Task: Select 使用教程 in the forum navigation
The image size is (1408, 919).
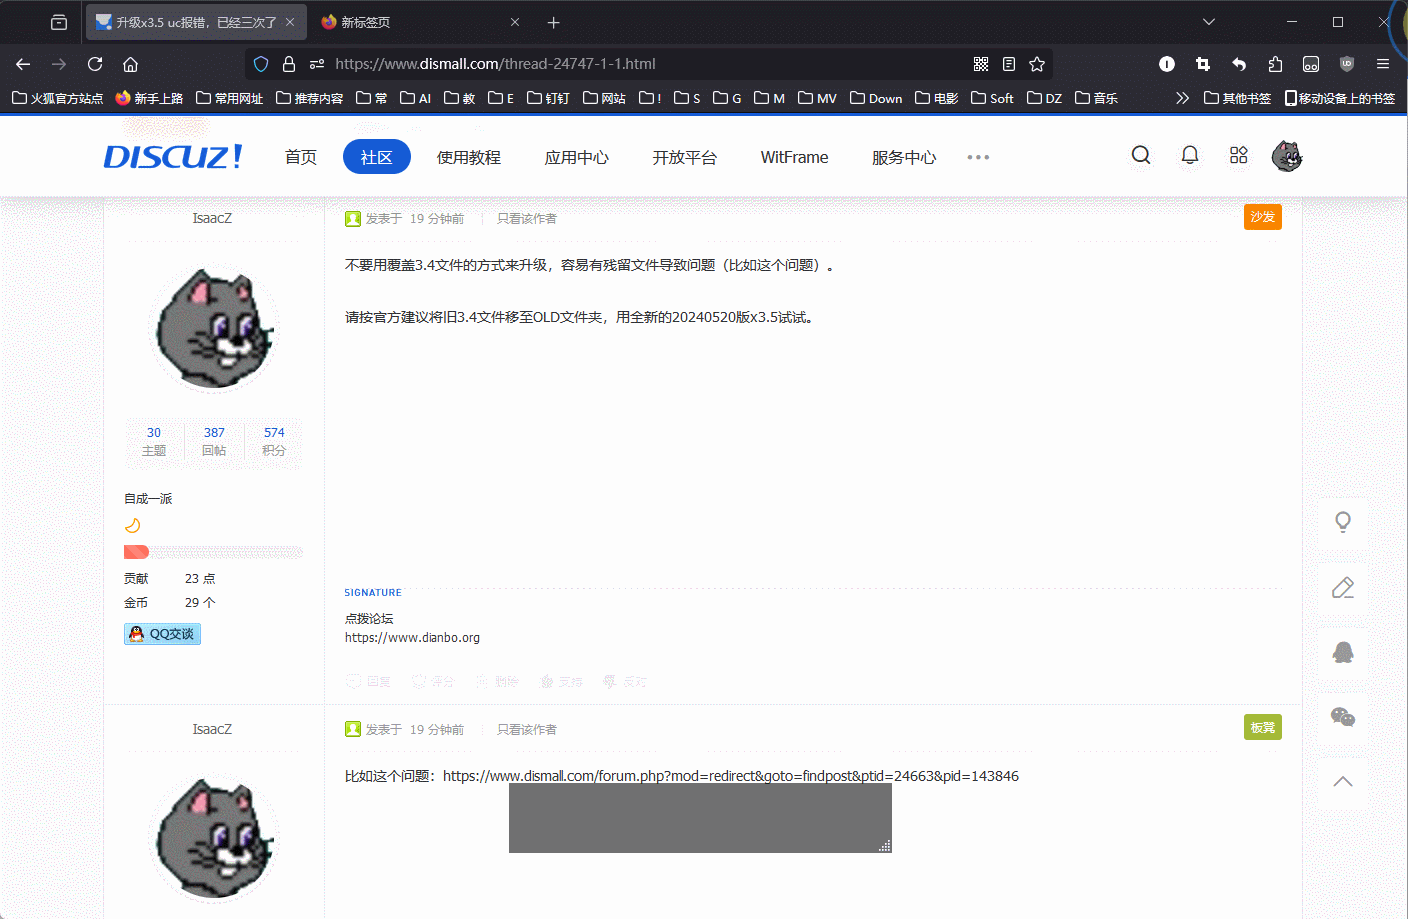Action: coord(469,157)
